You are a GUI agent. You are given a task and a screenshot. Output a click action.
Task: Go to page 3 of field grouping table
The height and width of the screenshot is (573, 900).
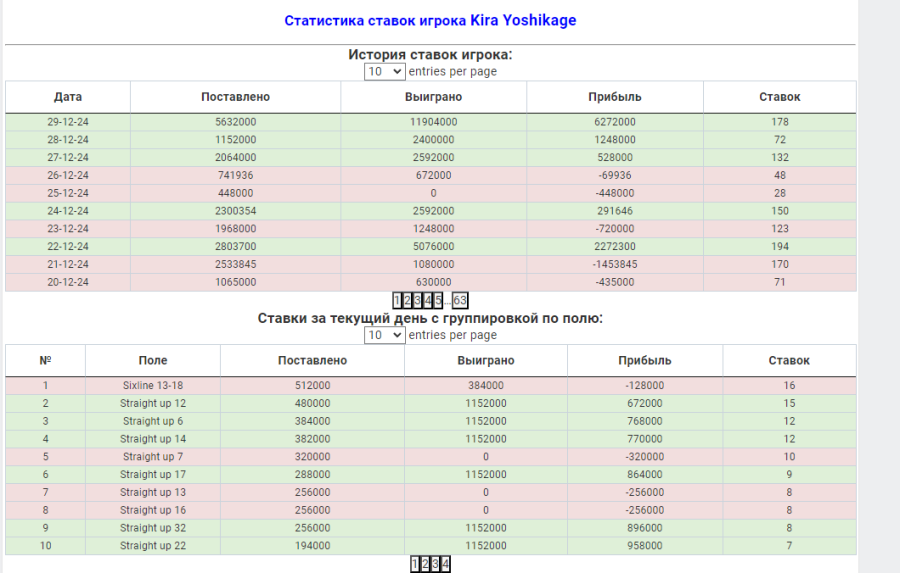click(436, 564)
